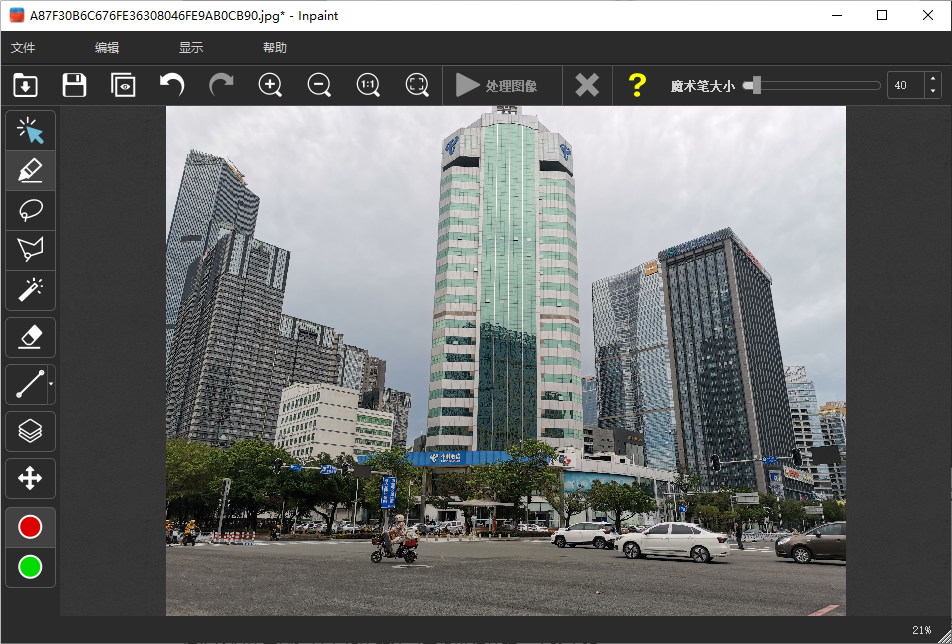952x644 pixels.
Task: Select the Marker tool in sidebar
Action: (30, 171)
